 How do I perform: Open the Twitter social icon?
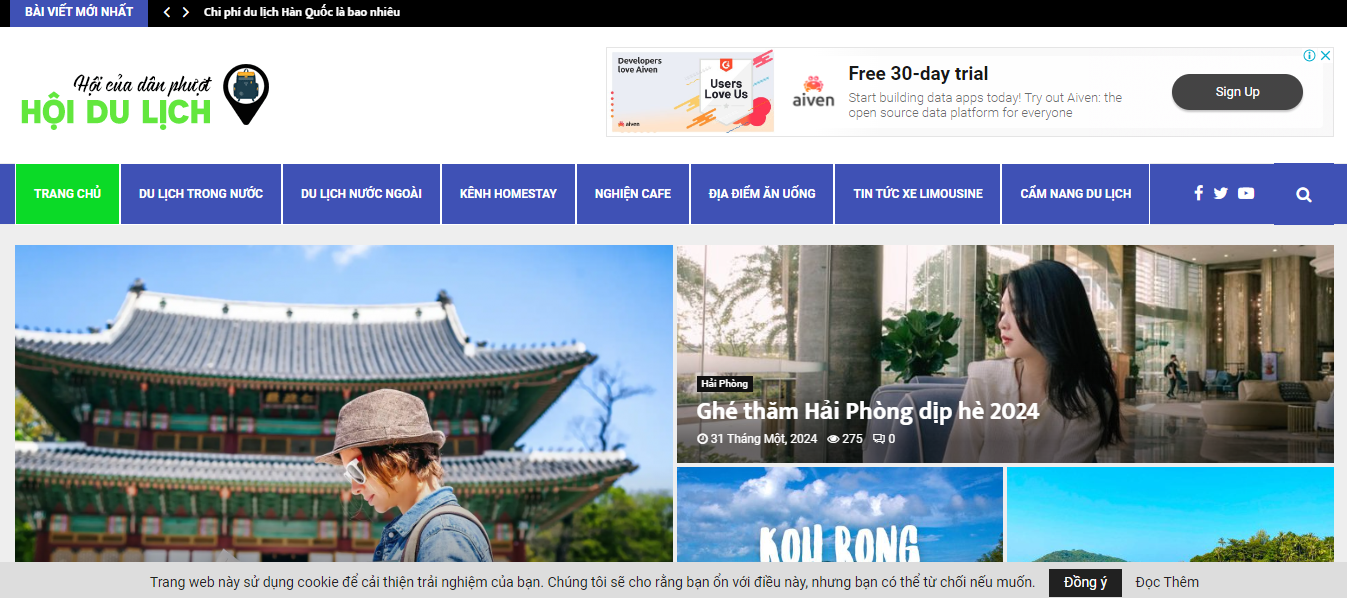1221,193
